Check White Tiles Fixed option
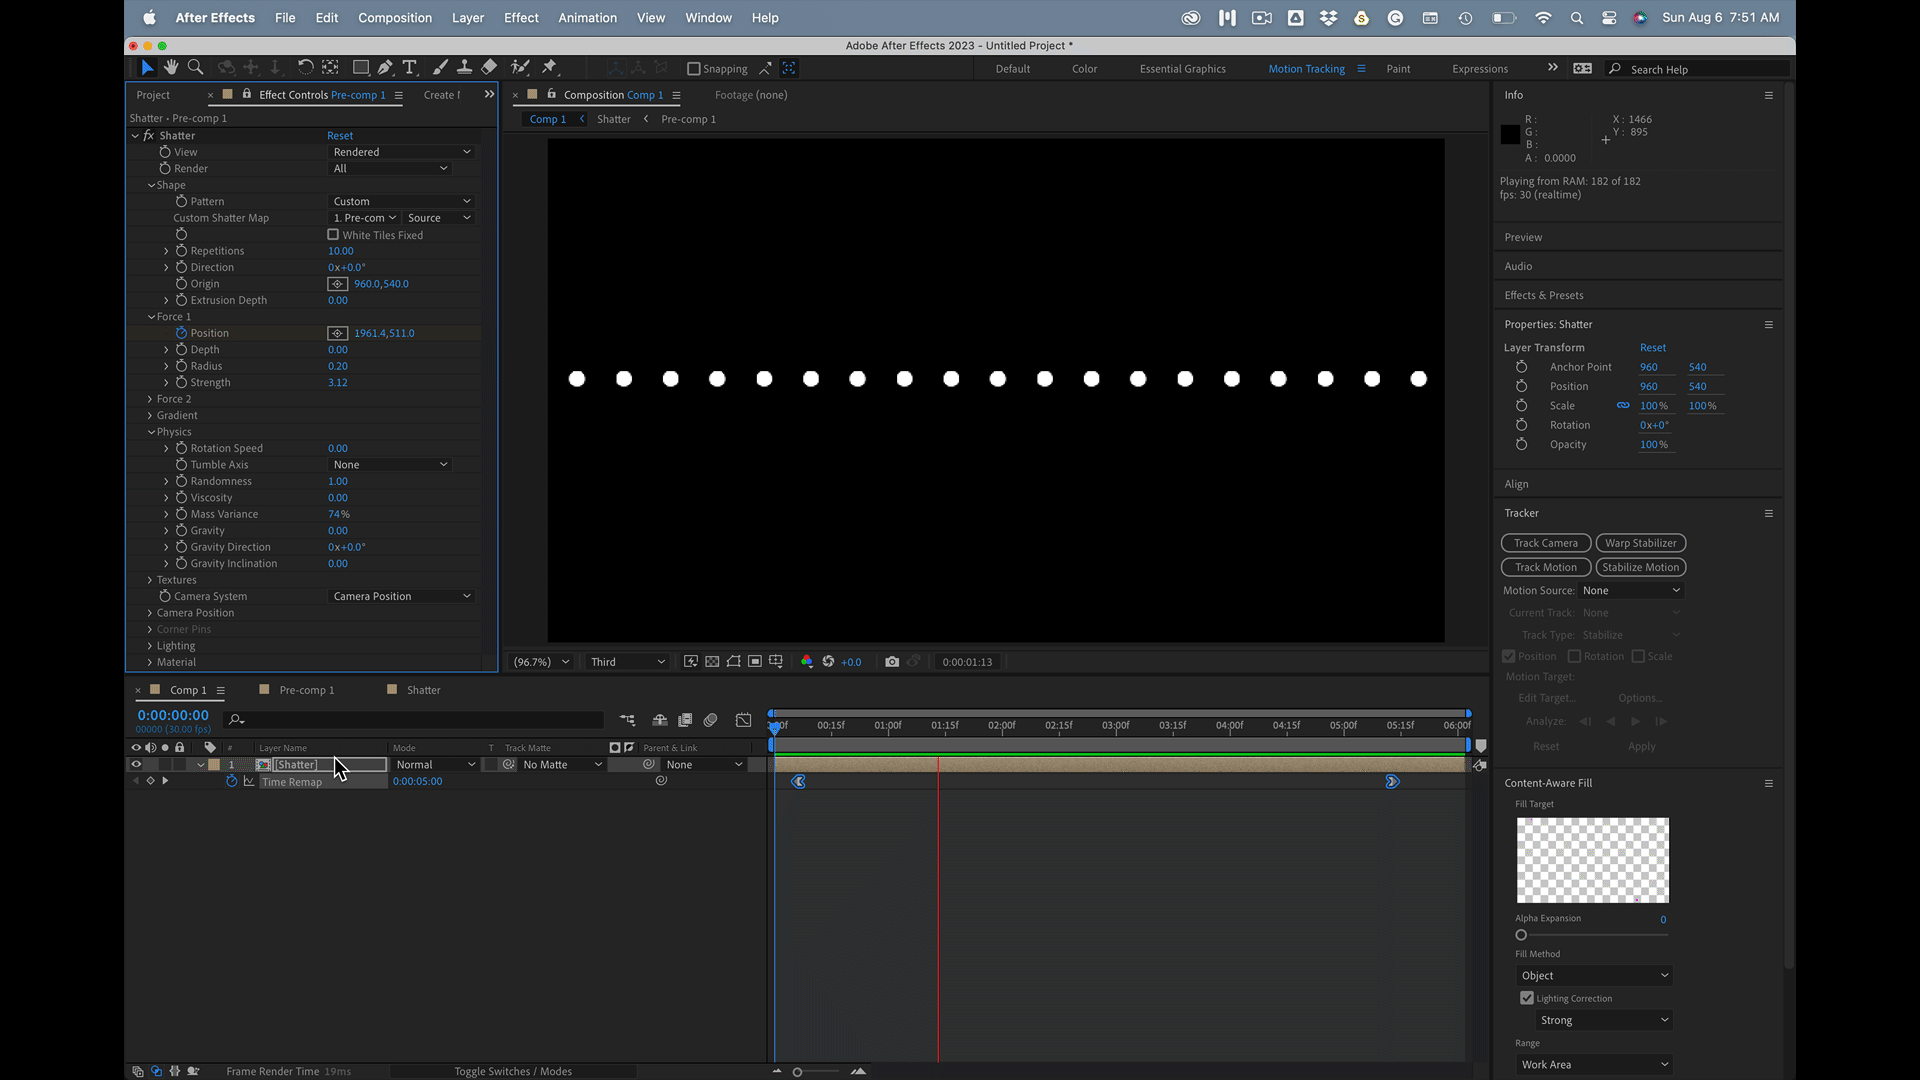Viewport: 1920px width, 1080px height. coord(334,235)
